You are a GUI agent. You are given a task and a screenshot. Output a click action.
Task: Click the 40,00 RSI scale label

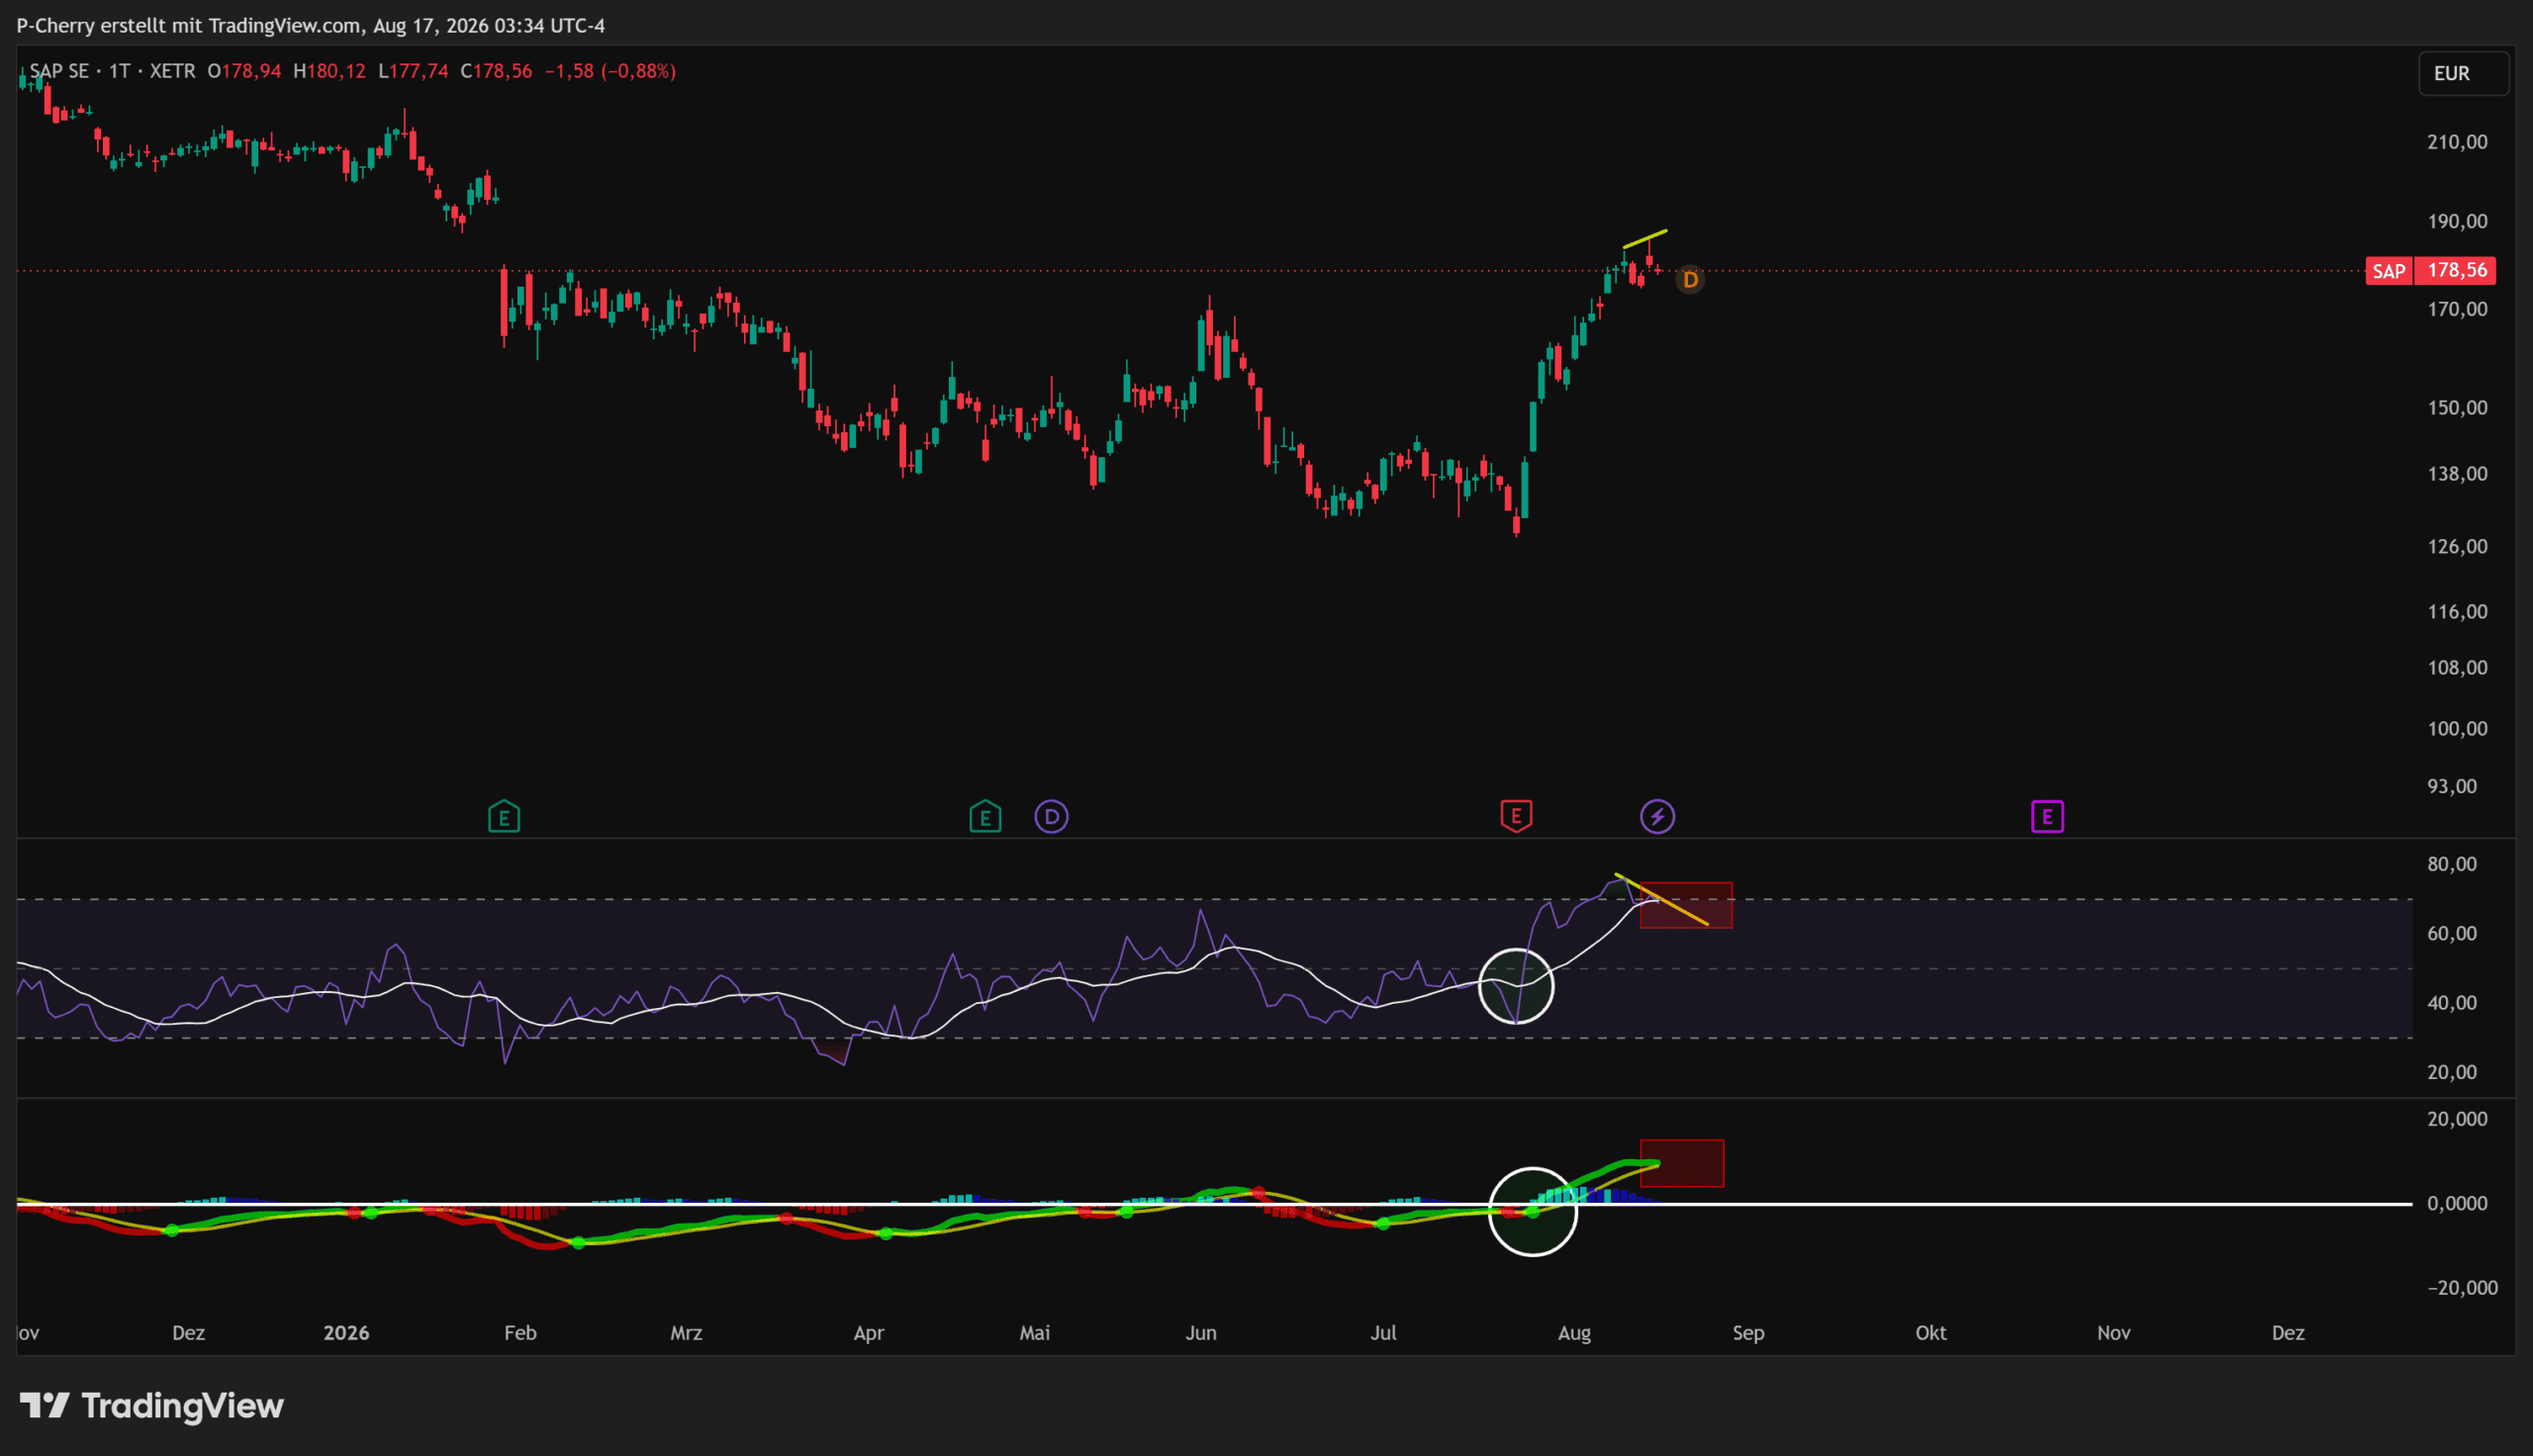[x=2452, y=1002]
